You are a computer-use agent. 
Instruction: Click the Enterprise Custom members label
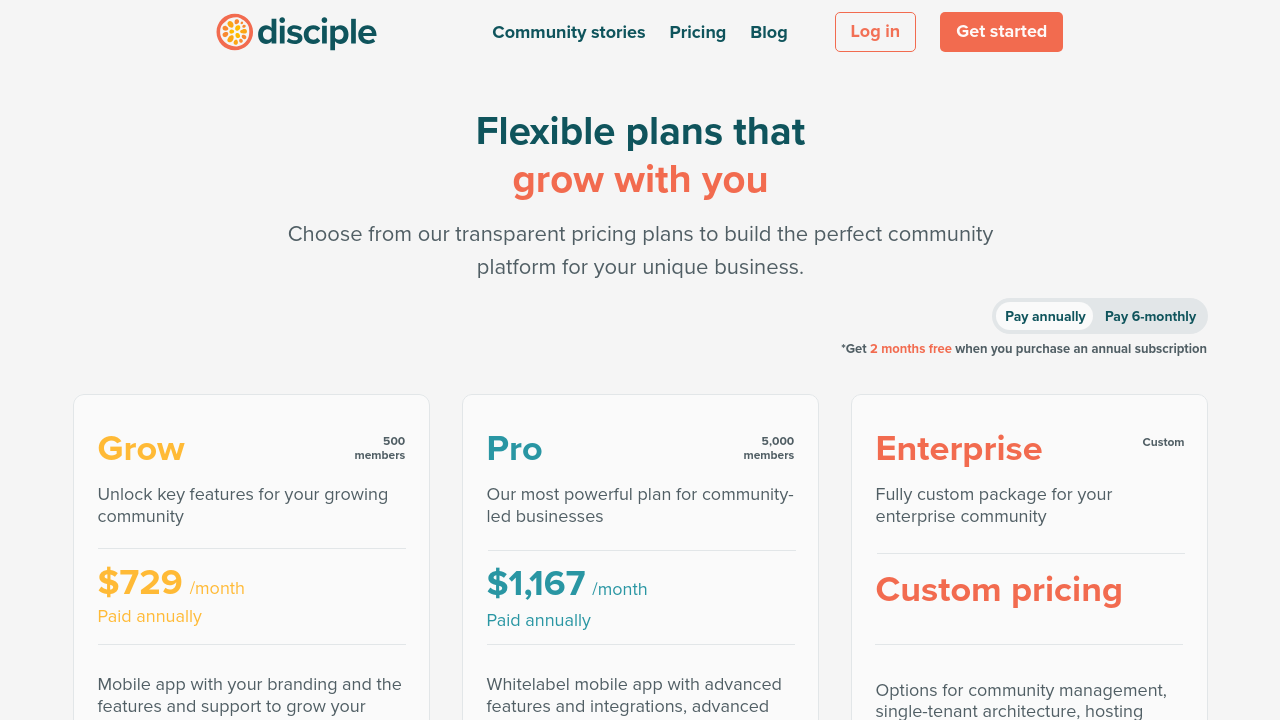coord(1163,442)
